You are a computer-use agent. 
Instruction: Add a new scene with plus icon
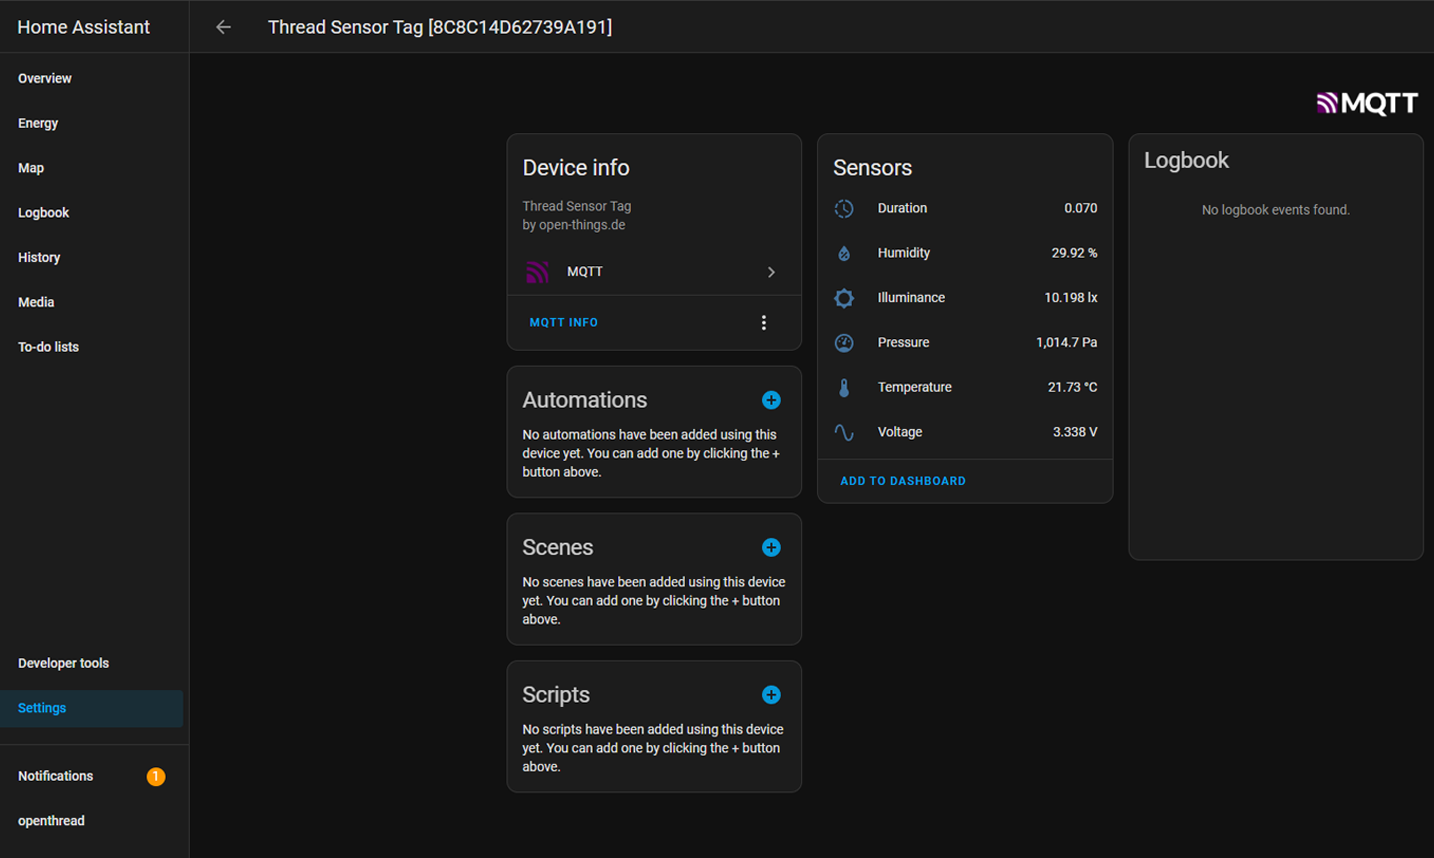pos(771,547)
